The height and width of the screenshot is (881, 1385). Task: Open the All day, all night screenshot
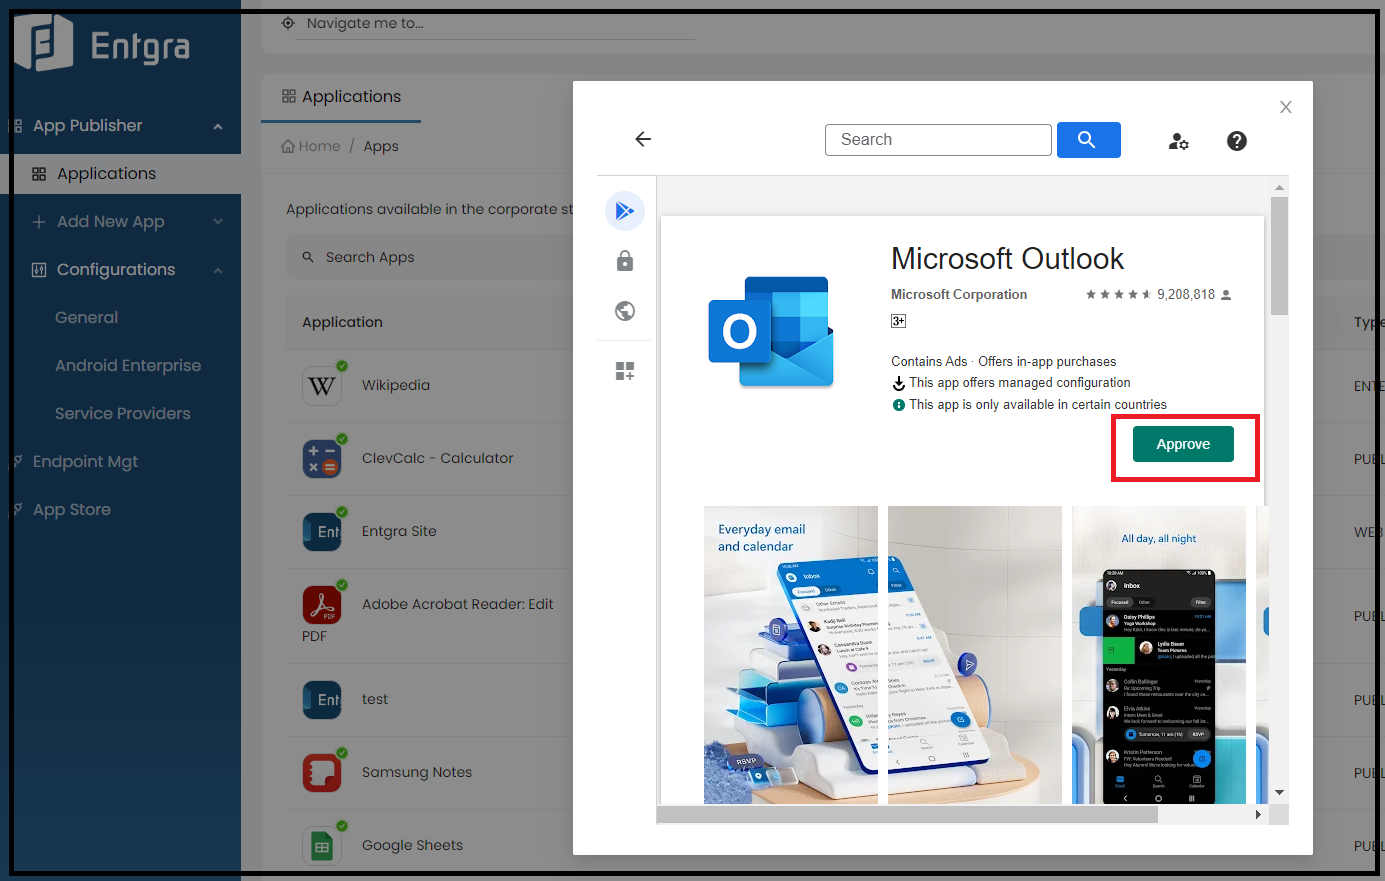coord(1159,655)
